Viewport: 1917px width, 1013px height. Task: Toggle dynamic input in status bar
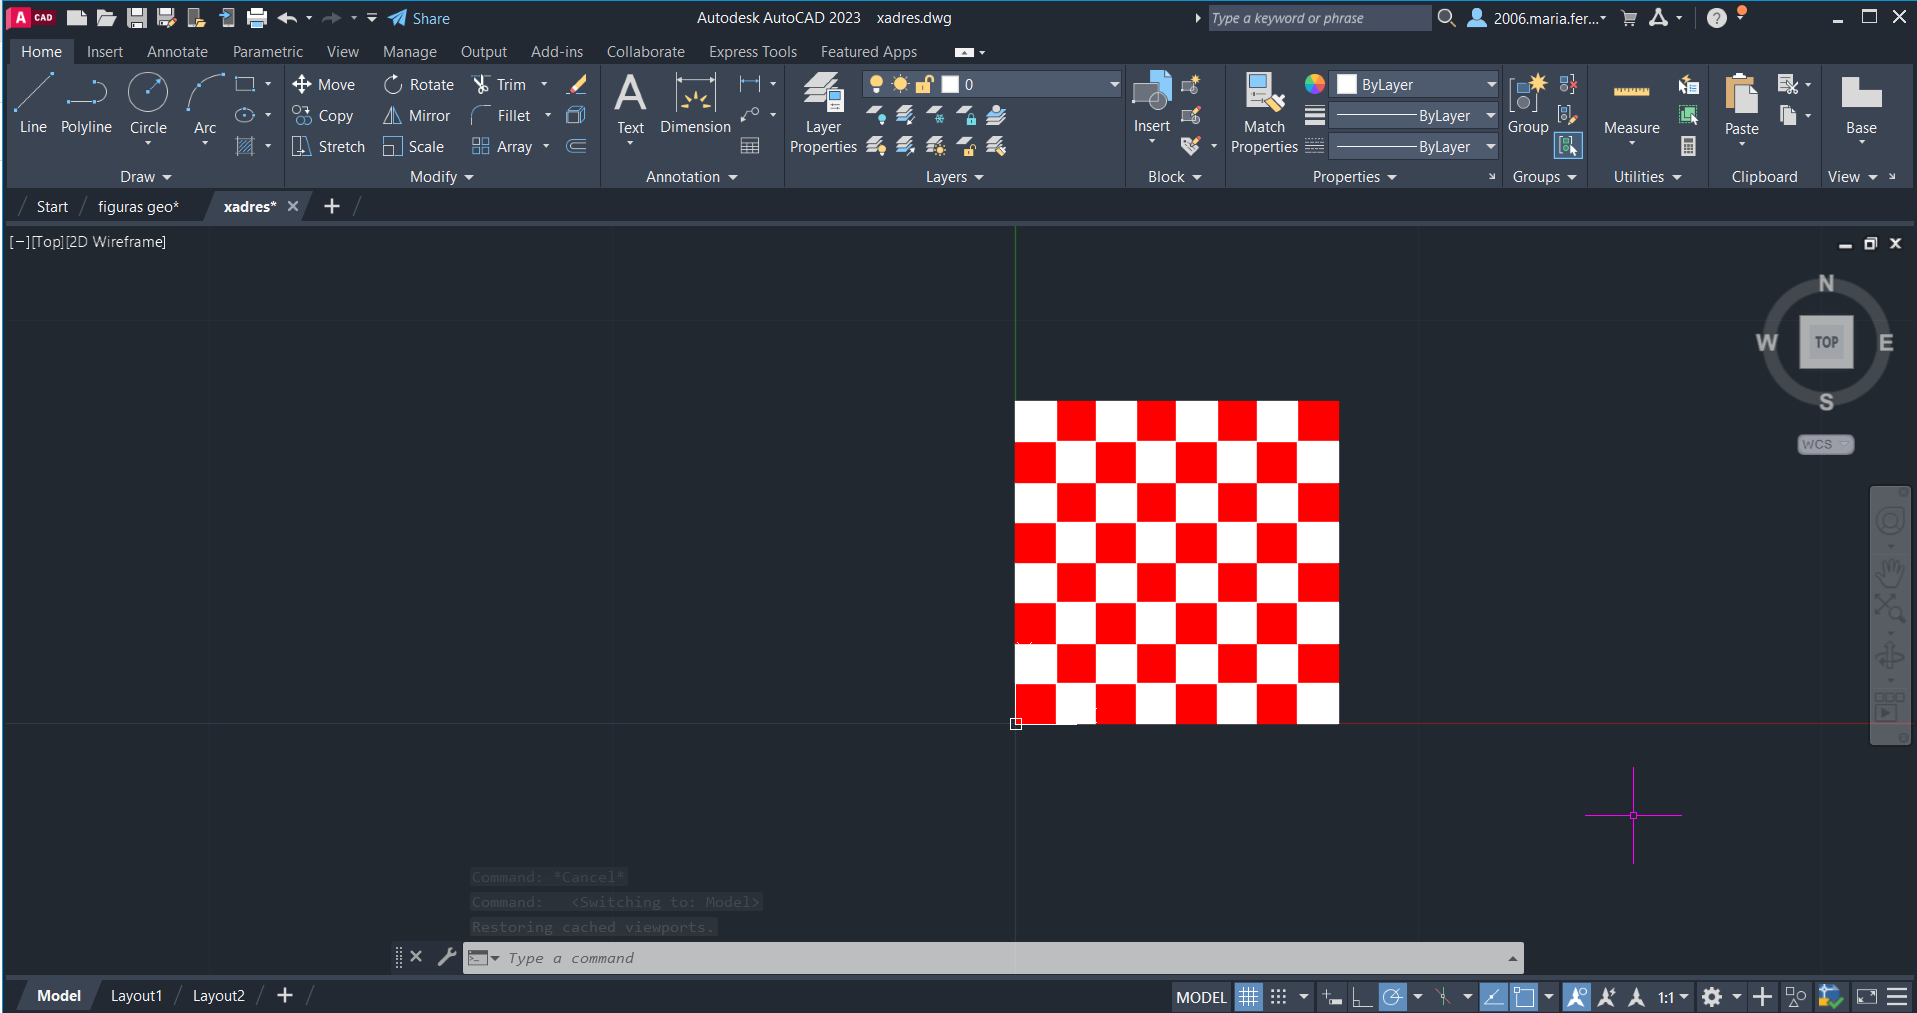pos(1332,997)
